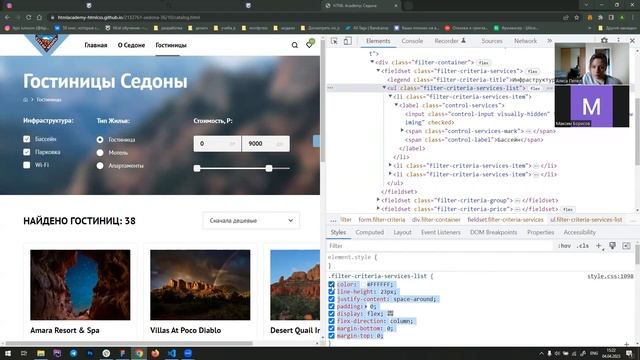The width and height of the screenshot is (640, 360).
Task: Open Telegram from the taskbar
Action: pyautogui.click(x=73, y=353)
